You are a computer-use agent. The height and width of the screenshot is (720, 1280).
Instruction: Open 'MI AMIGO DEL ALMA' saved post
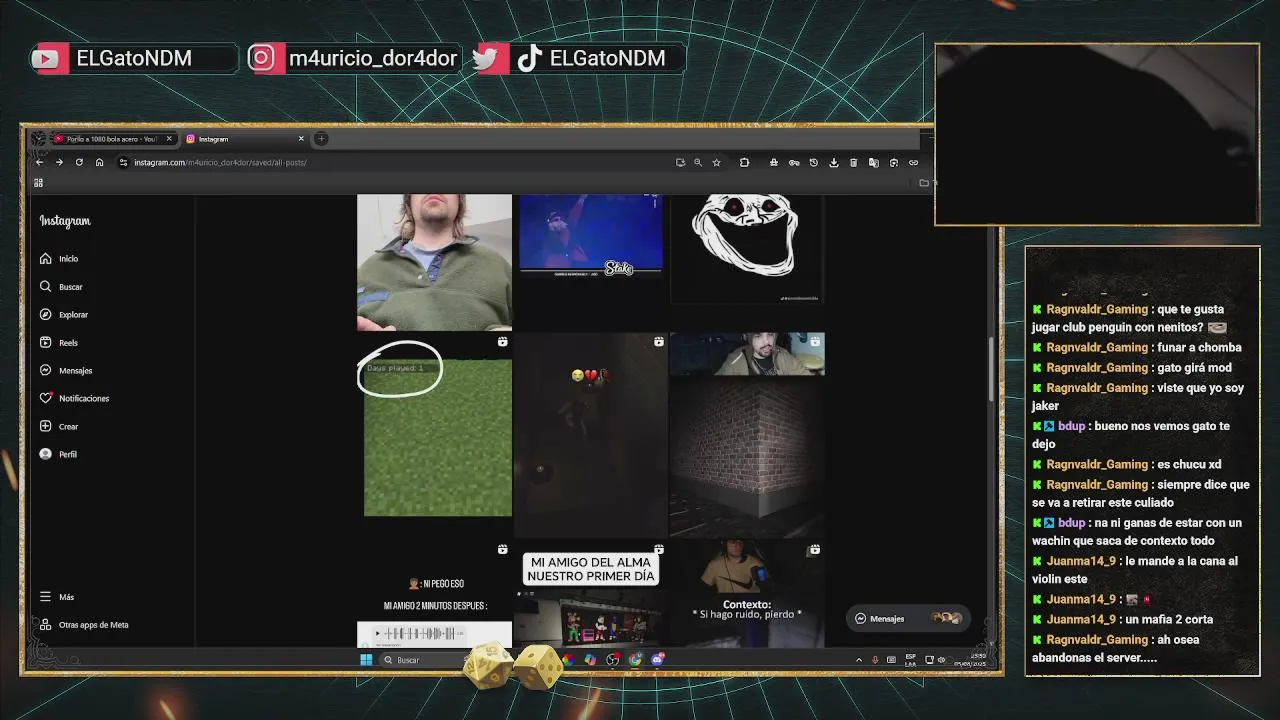[590, 595]
